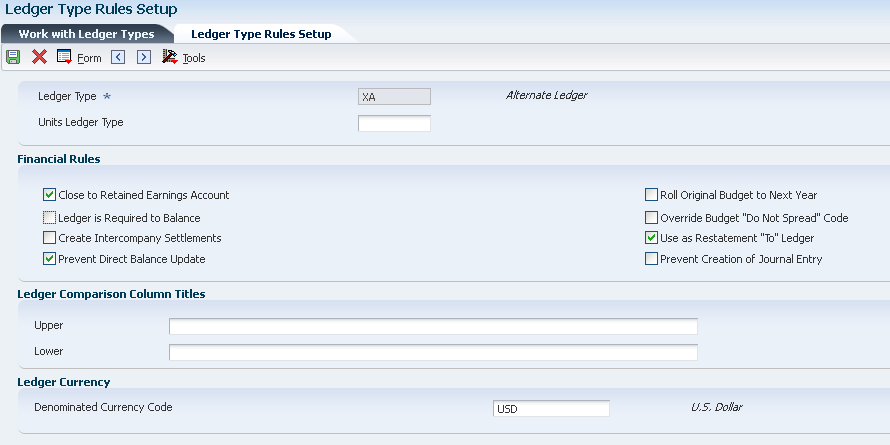This screenshot has width=890, height=445.
Task: Toggle Use as Restatement "To" Ledger
Action: (651, 238)
